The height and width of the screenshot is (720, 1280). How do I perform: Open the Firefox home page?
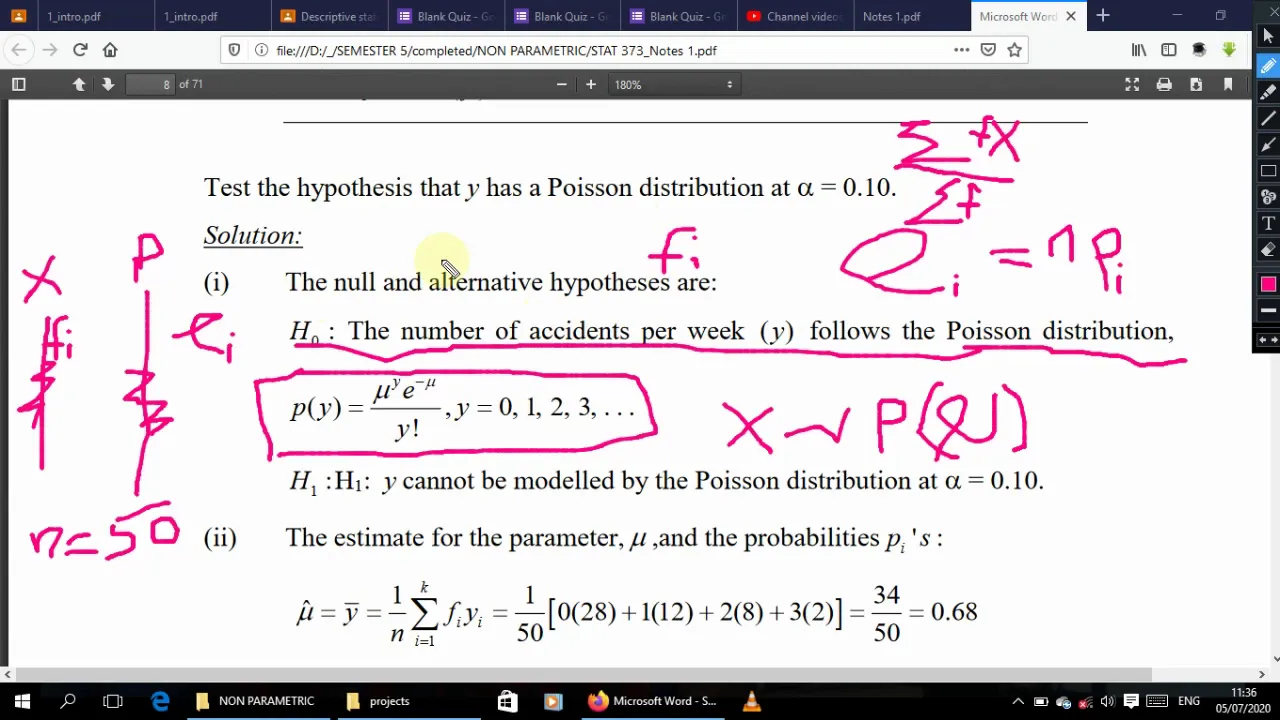(x=110, y=50)
